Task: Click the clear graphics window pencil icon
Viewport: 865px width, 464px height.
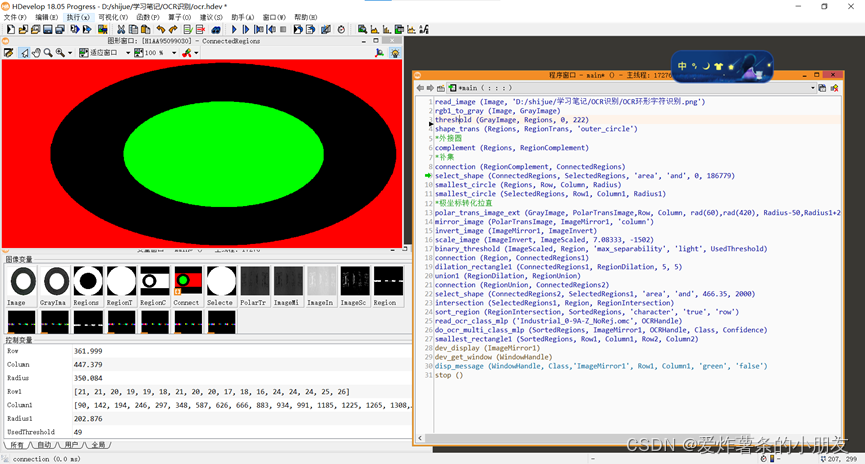Action: pyautogui.click(x=8, y=52)
